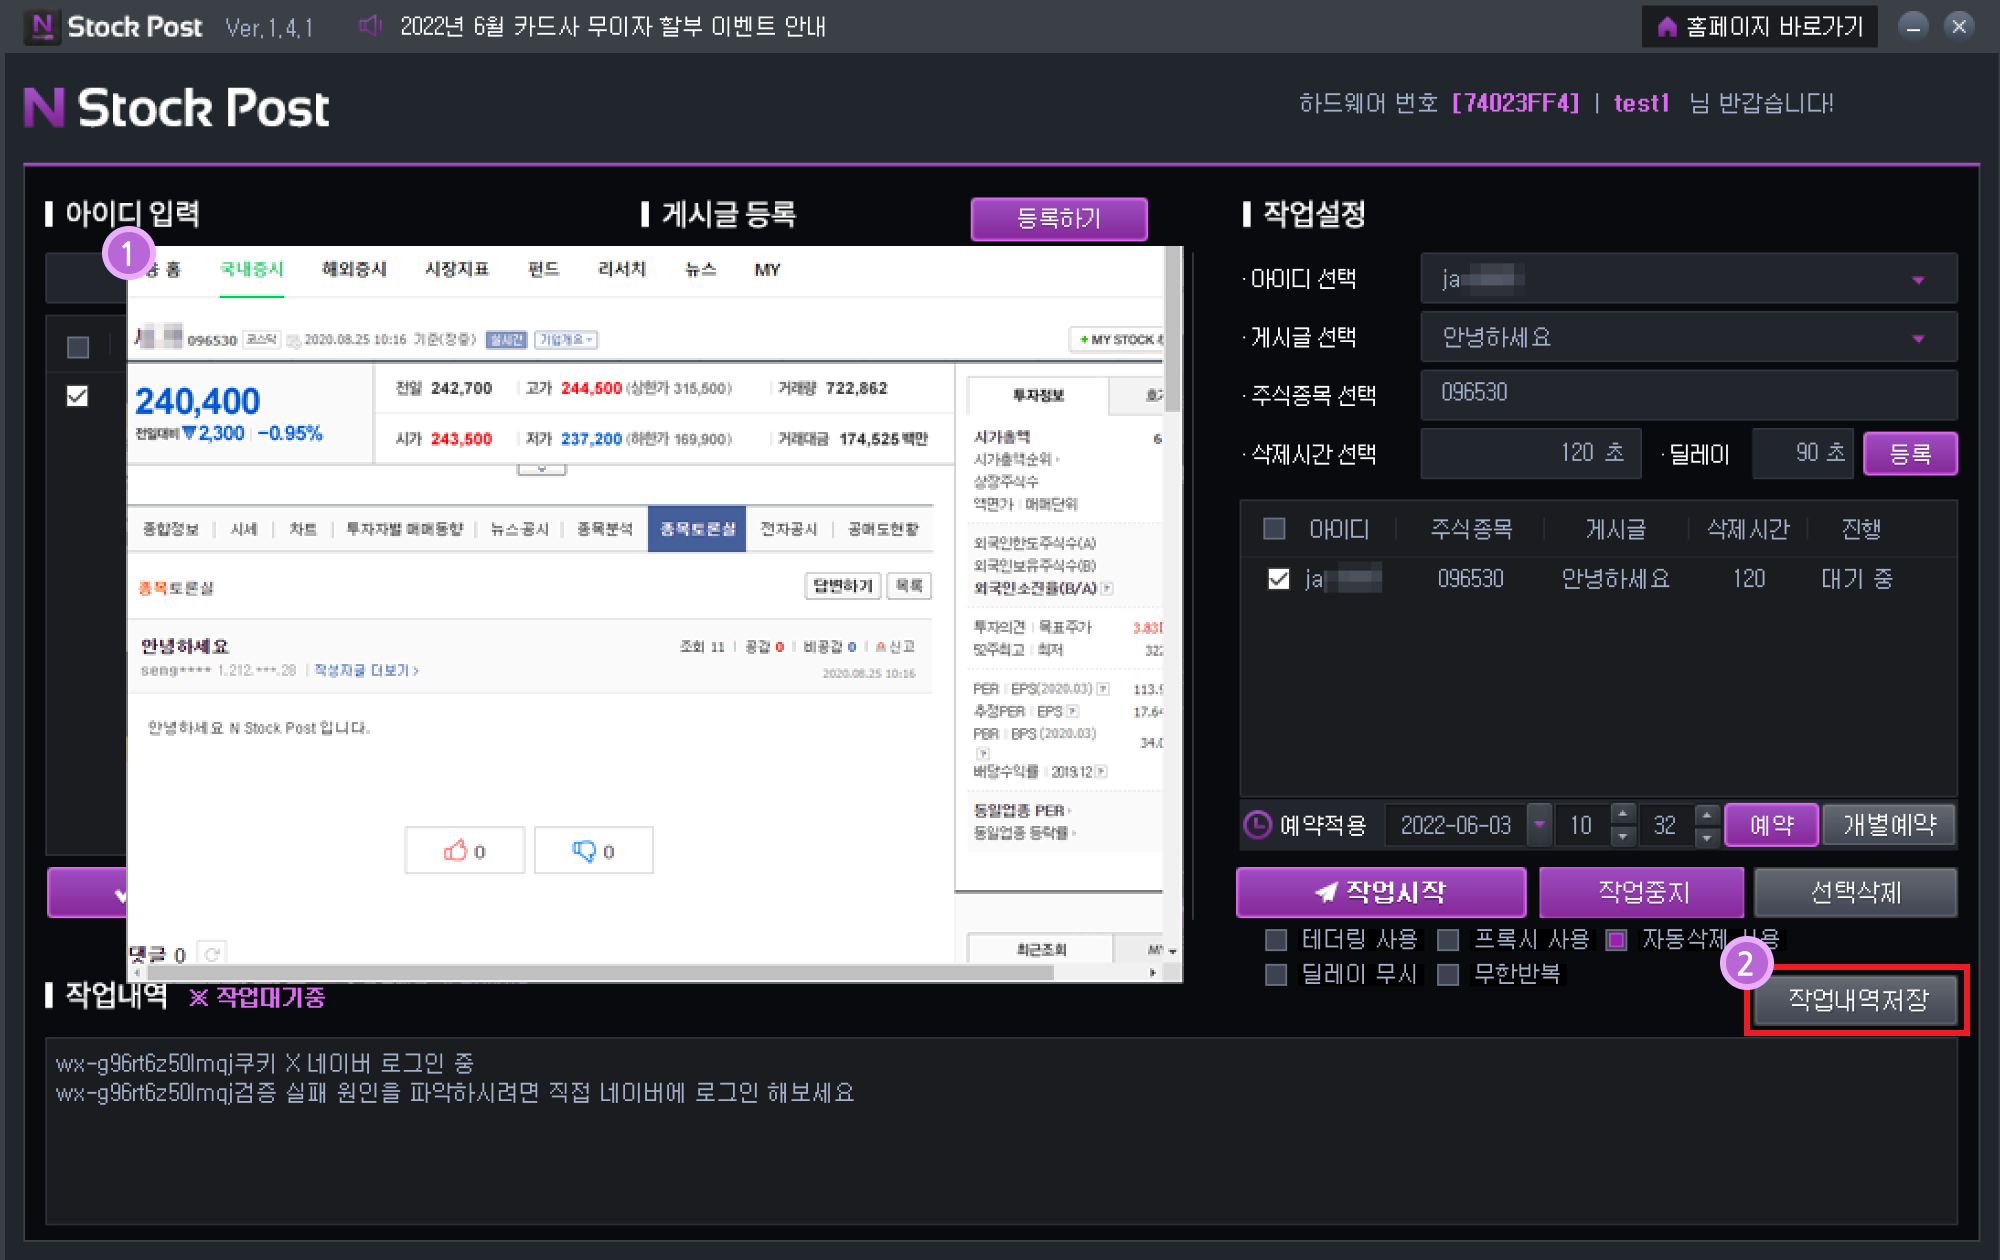Click the thumbs-up like icon

click(456, 850)
